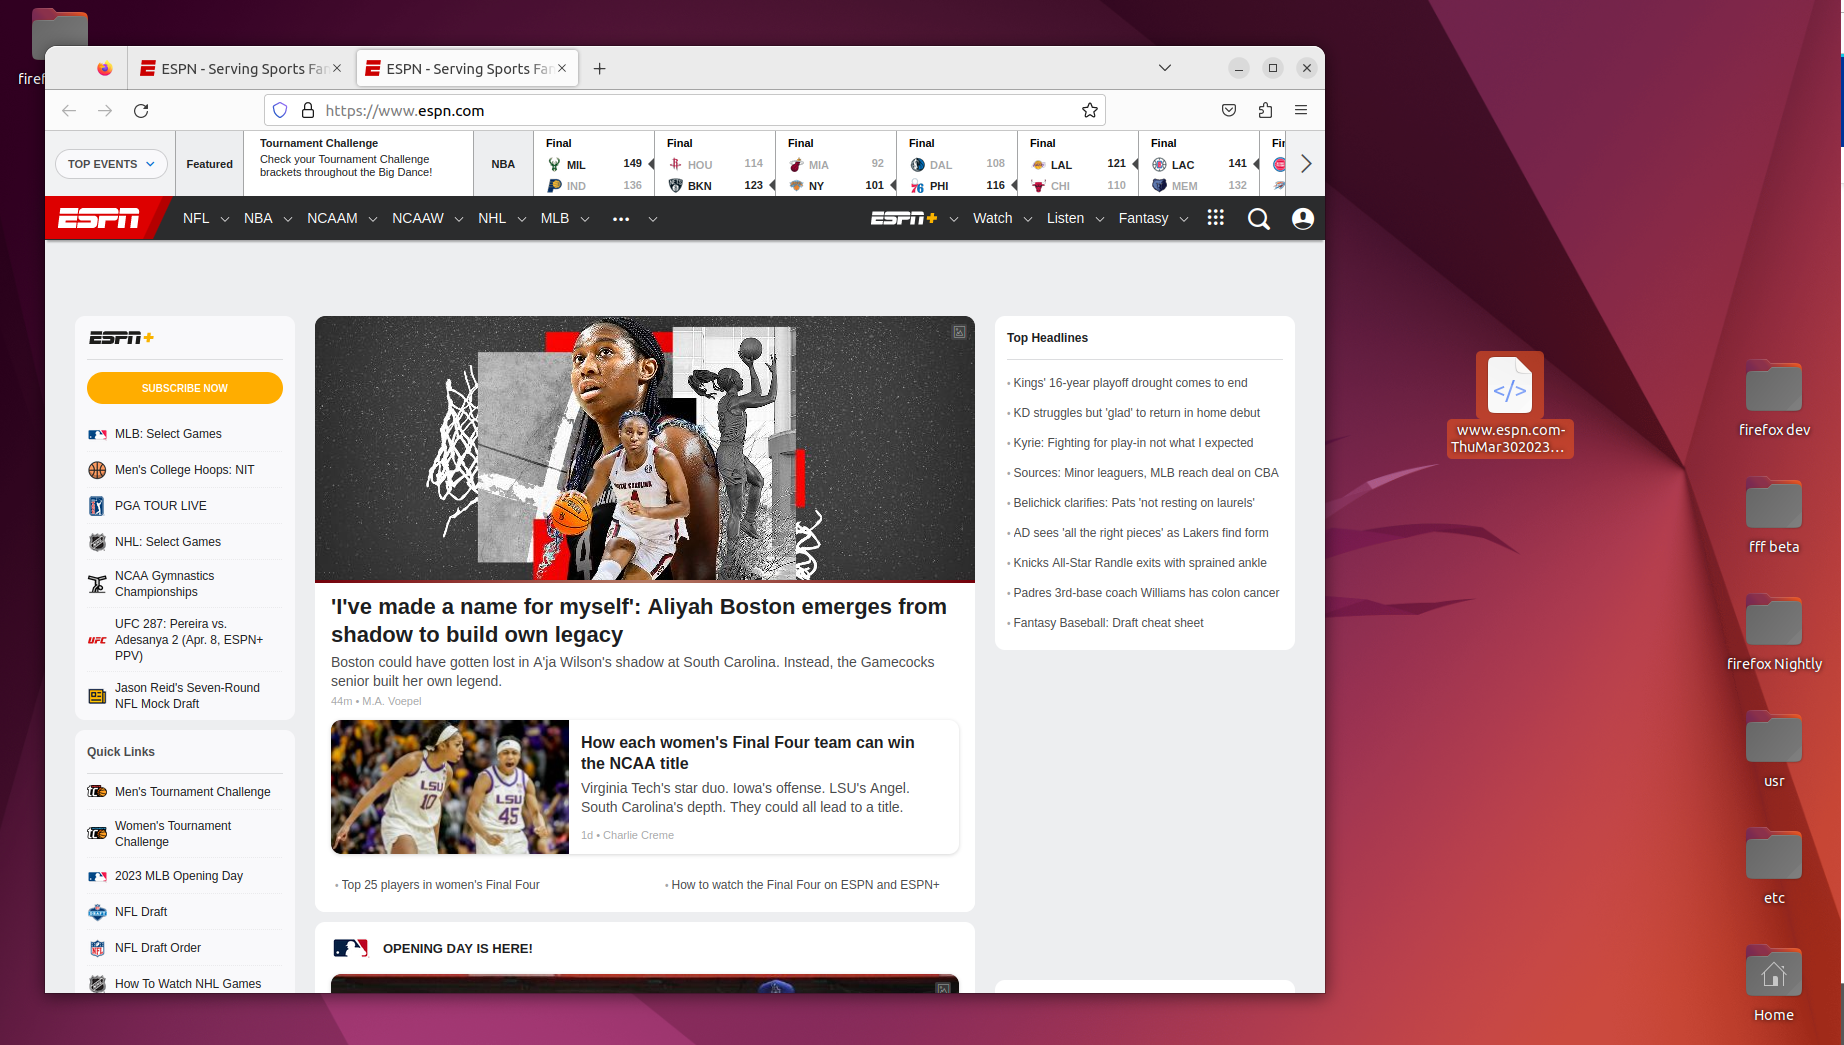This screenshot has width=1844, height=1045.
Task: Expand the TOP EVENTS dropdown
Action: tap(111, 163)
